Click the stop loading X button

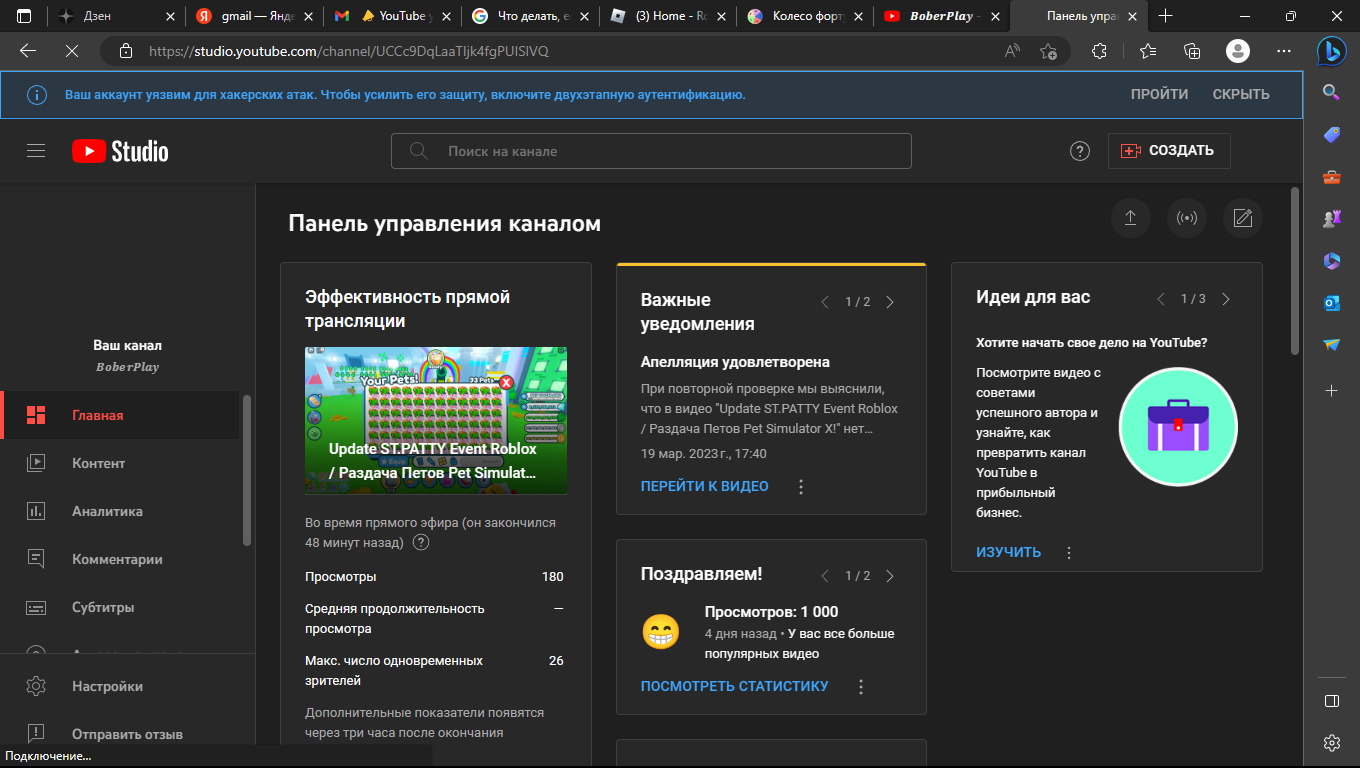tap(72, 51)
